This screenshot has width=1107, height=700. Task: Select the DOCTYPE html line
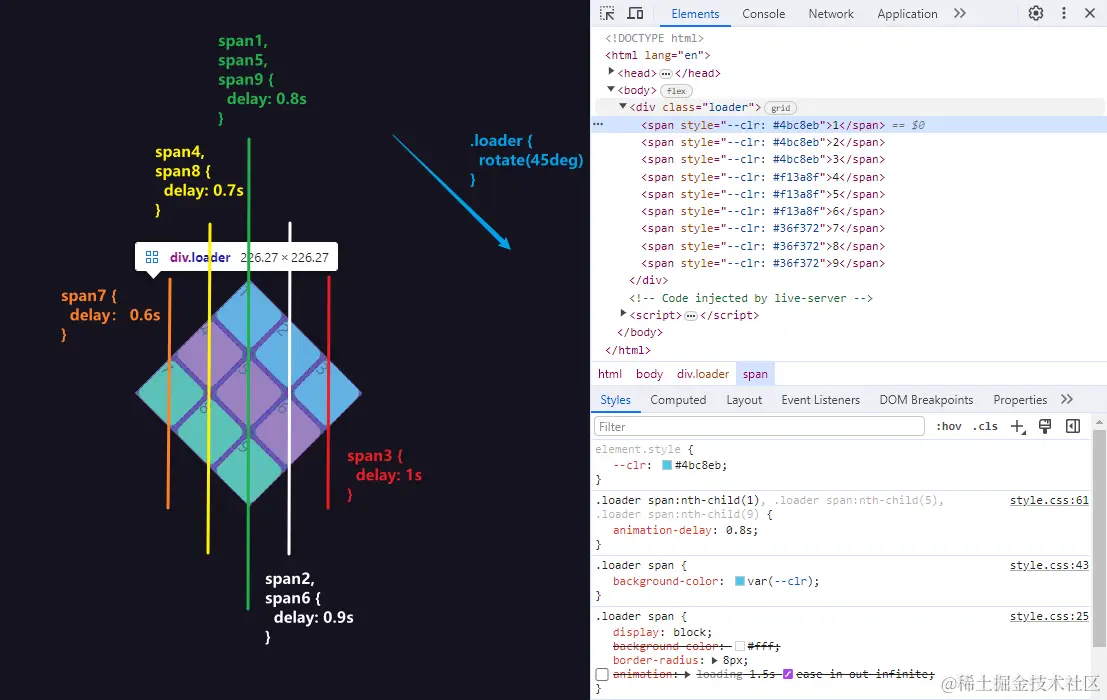pyautogui.click(x=654, y=38)
